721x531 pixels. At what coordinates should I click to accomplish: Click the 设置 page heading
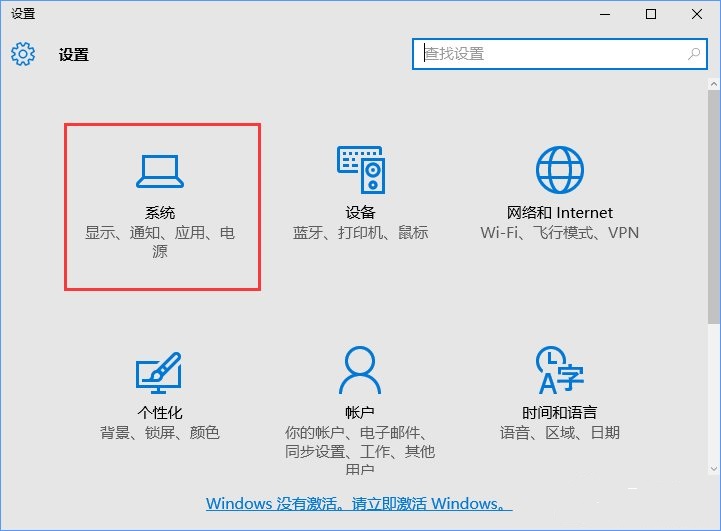(74, 55)
